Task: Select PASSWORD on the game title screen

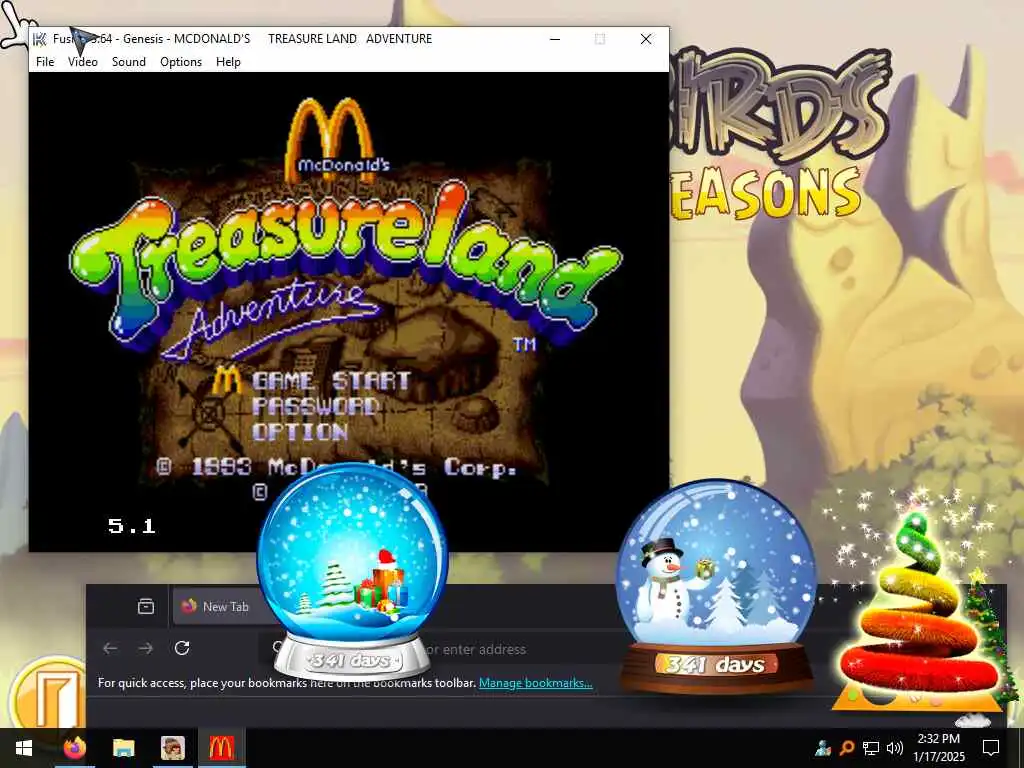Action: (315, 406)
